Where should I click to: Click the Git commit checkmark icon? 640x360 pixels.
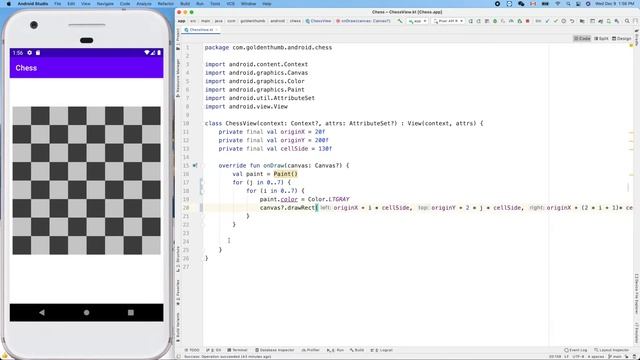click(555, 21)
